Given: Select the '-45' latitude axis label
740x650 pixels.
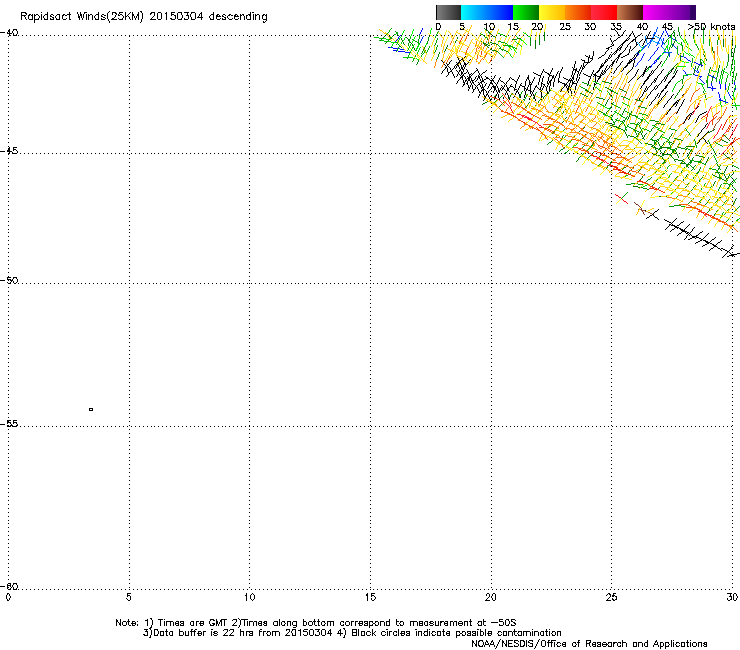Looking at the screenshot, I should pos(10,151).
